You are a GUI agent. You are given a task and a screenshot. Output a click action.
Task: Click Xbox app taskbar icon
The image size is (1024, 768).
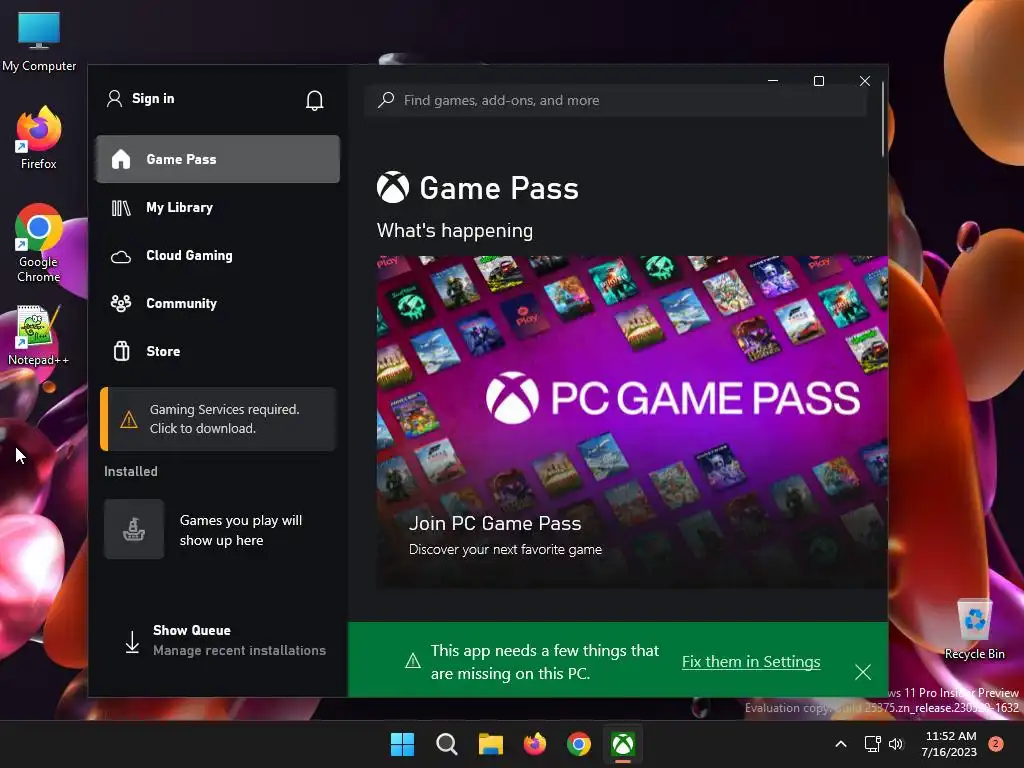[623, 744]
